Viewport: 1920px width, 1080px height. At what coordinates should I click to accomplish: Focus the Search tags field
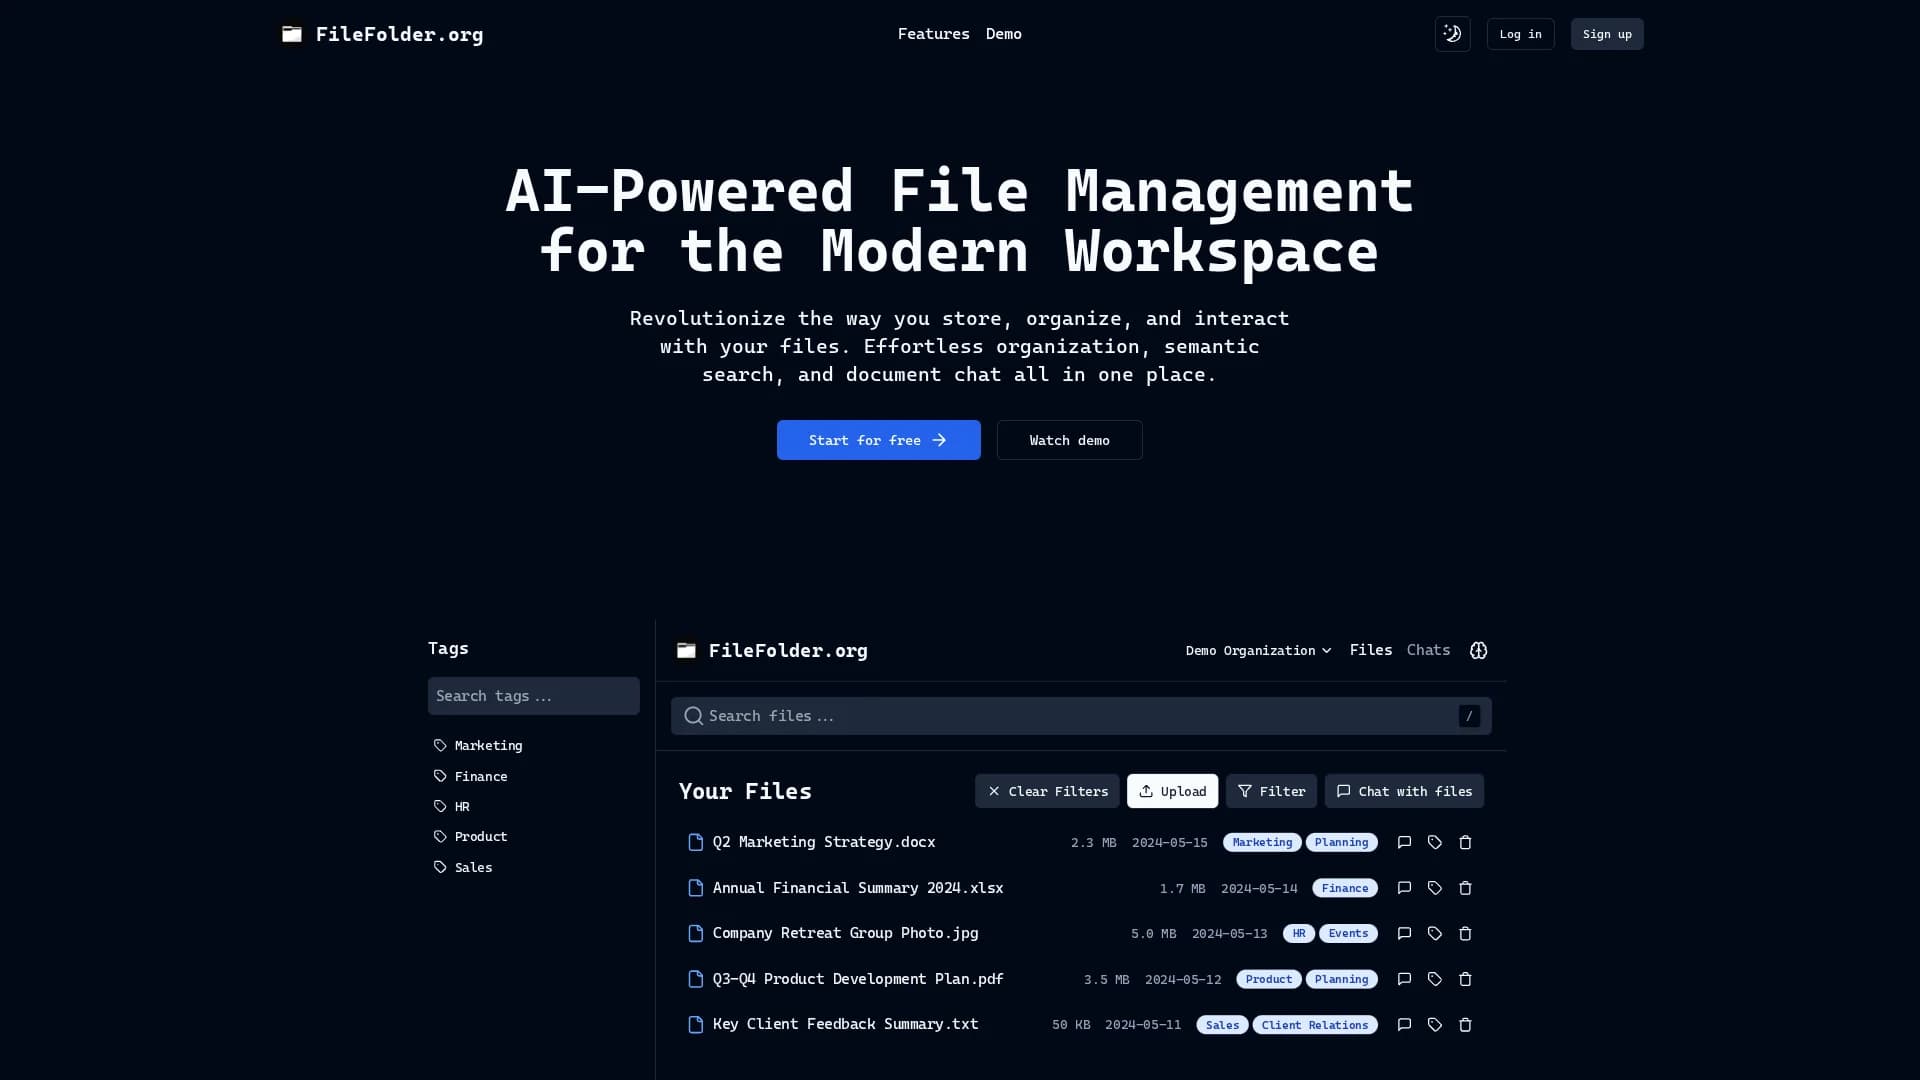[533, 696]
